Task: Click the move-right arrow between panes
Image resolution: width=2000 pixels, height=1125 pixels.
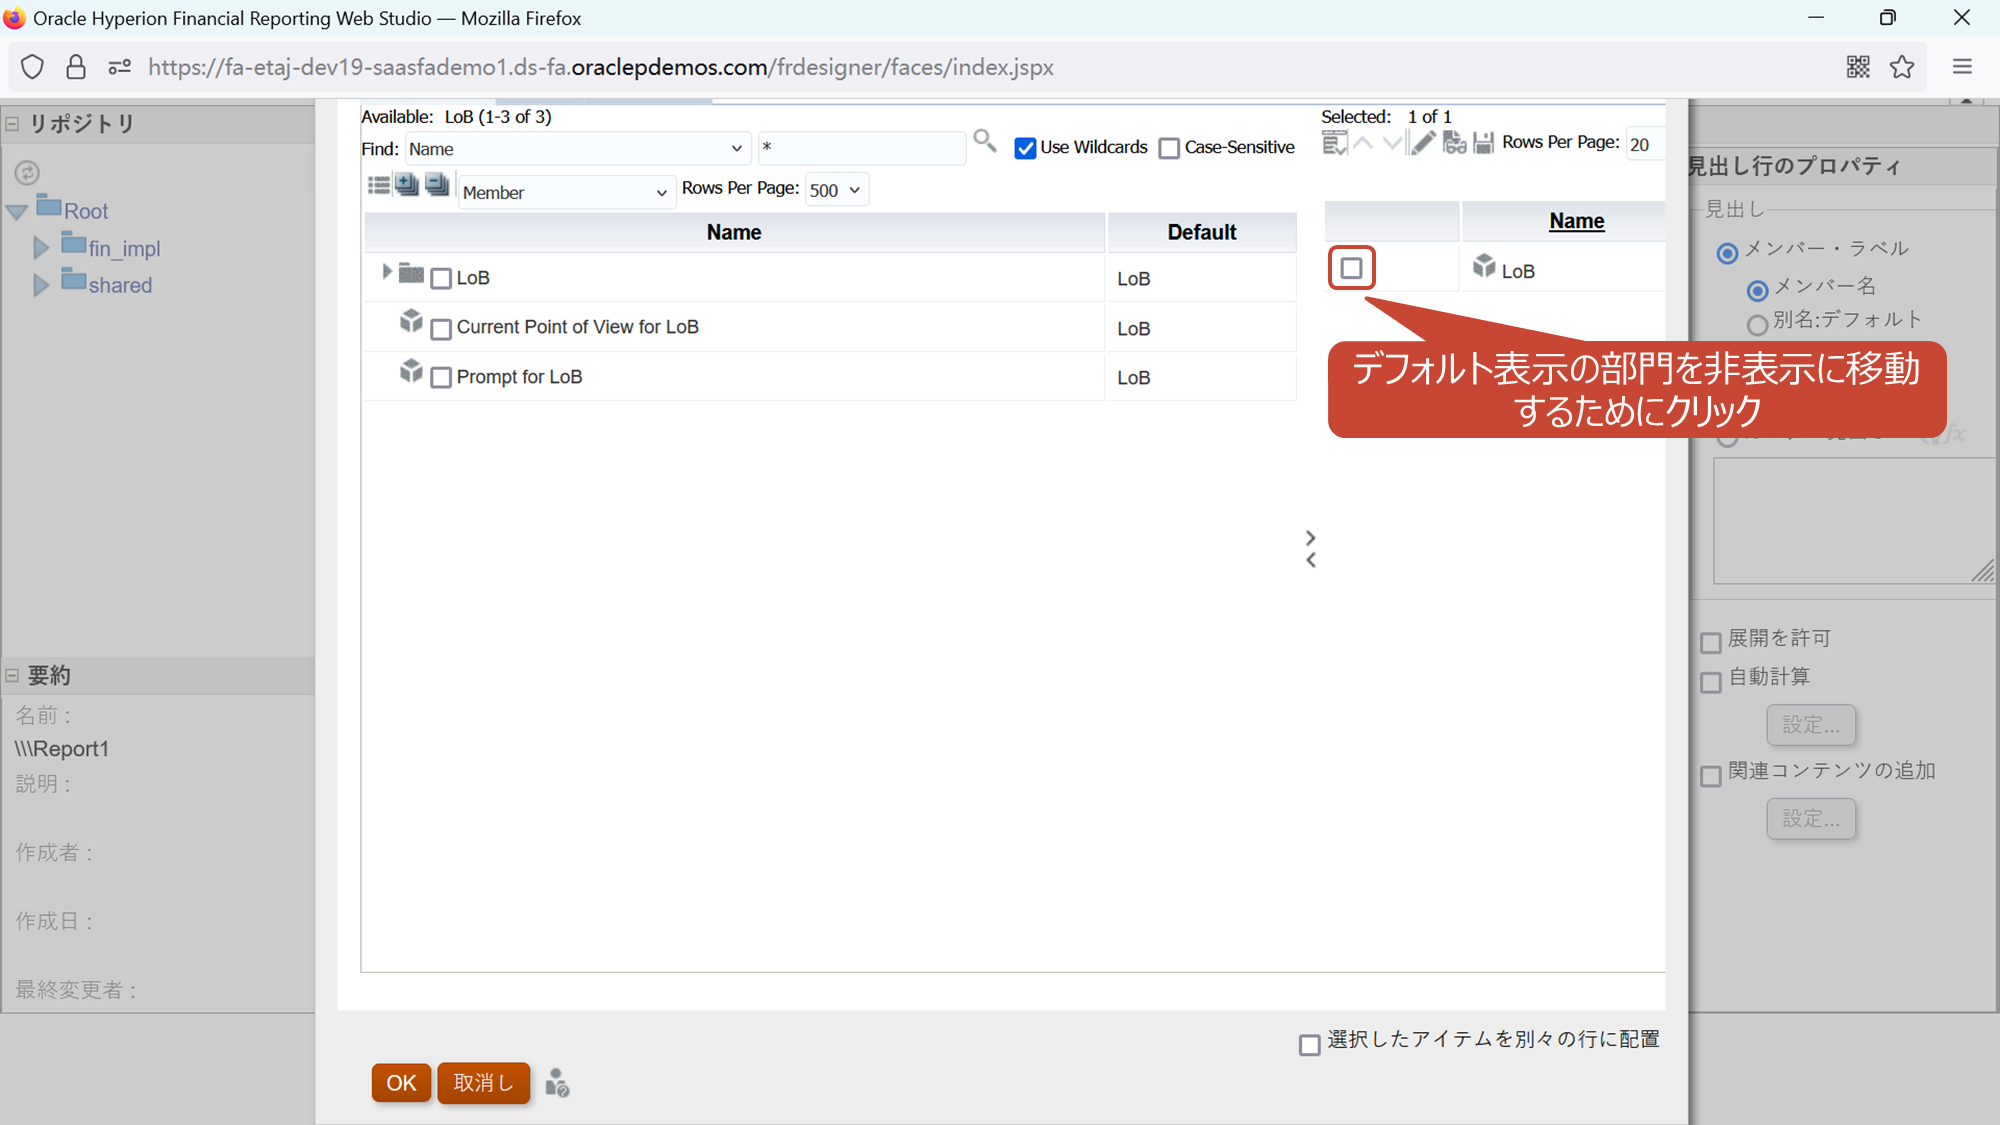Action: click(1310, 537)
